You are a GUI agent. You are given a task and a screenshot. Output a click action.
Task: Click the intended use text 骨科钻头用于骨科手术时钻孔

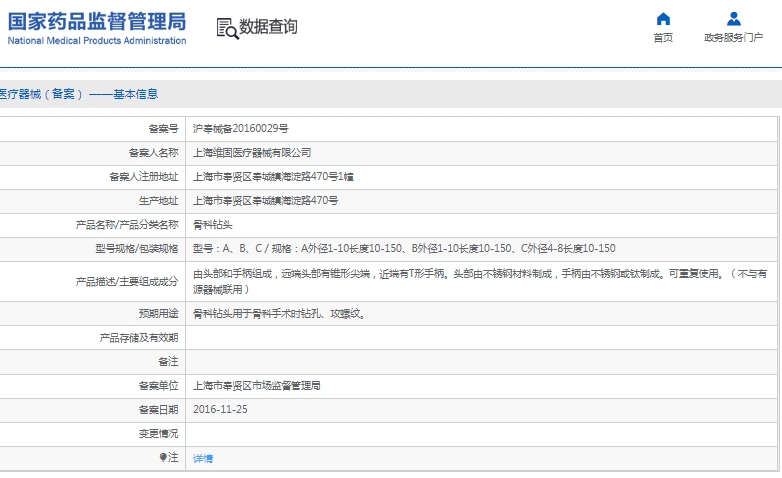[x=279, y=314]
